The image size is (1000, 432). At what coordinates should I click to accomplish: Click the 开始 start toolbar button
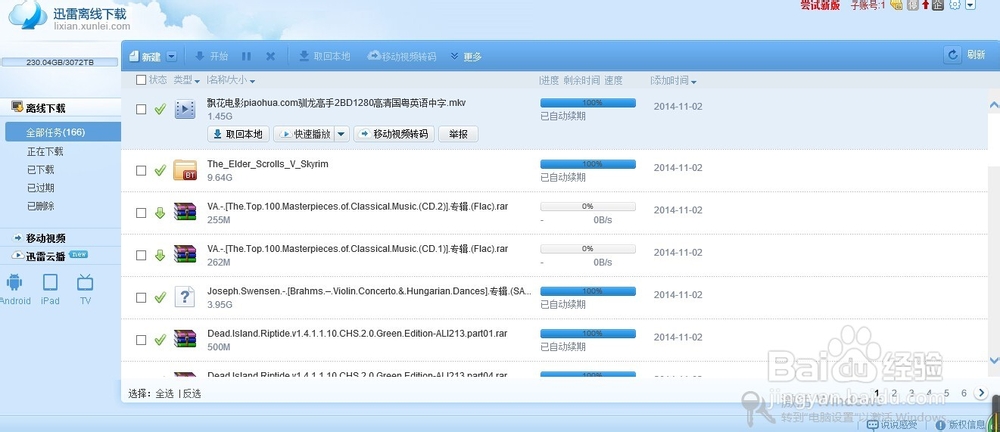pos(212,56)
